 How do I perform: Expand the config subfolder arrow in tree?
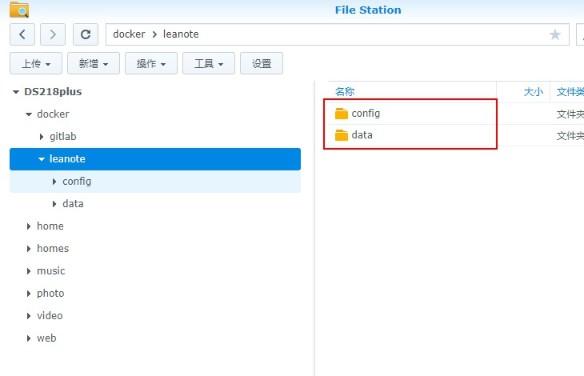point(54,182)
